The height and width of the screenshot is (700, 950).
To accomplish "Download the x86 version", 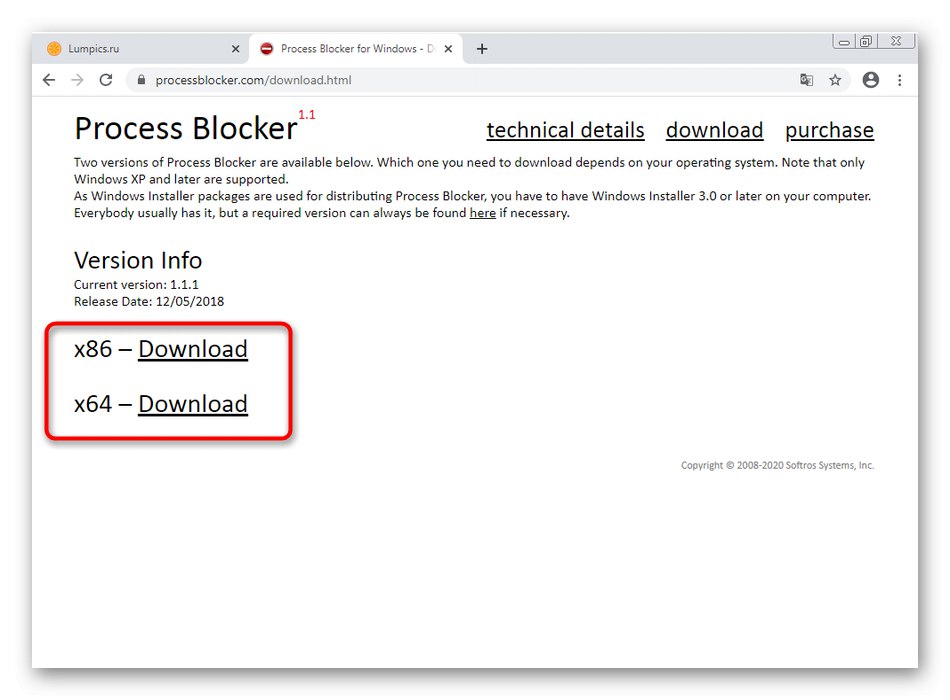I will point(193,349).
